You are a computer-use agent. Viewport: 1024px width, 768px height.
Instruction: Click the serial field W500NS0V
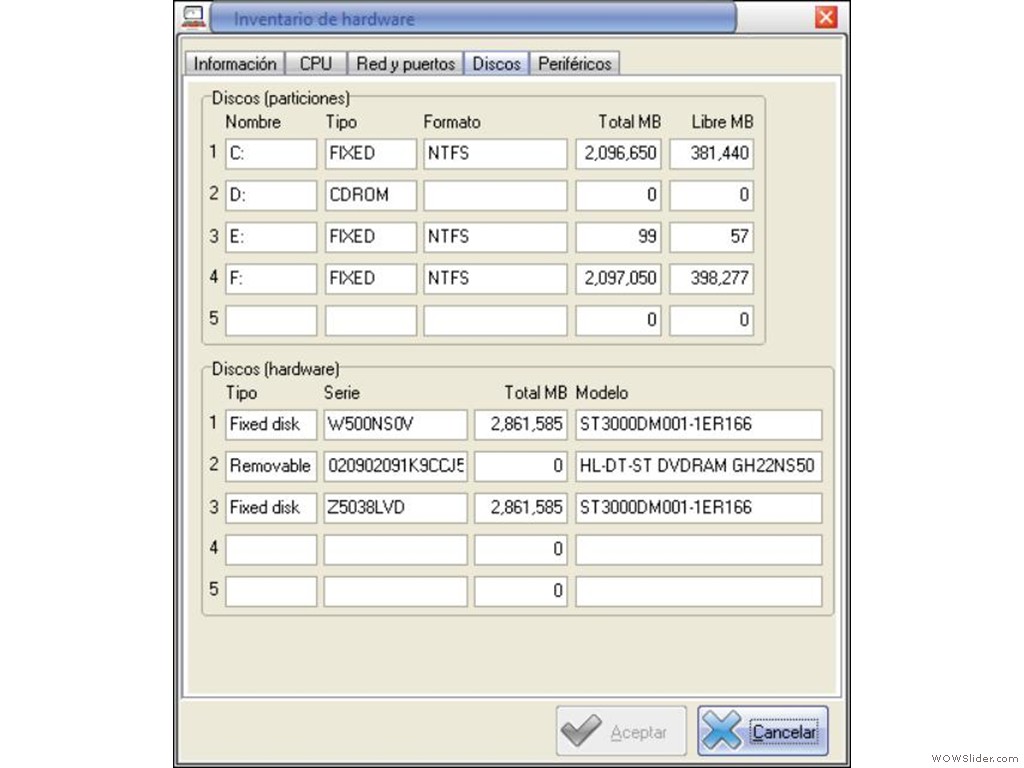pos(395,425)
